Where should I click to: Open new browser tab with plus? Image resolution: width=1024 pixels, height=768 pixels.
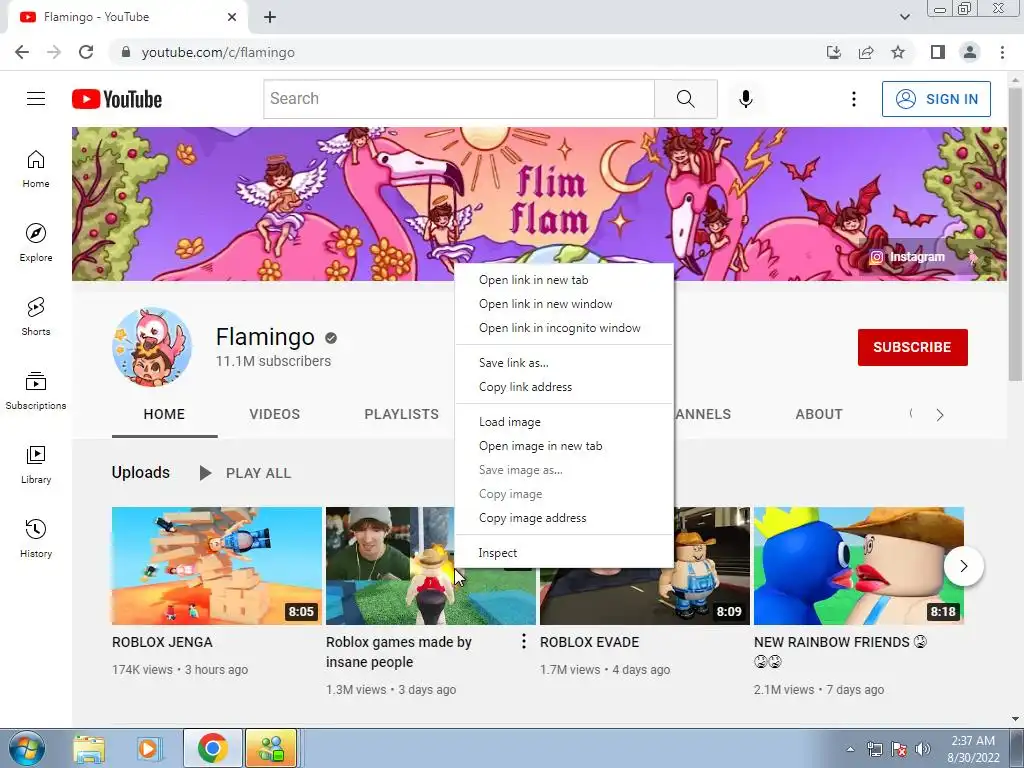(270, 17)
